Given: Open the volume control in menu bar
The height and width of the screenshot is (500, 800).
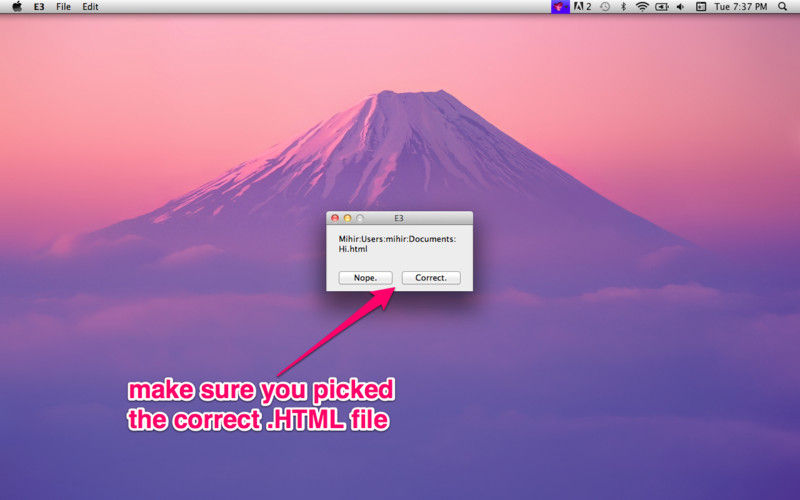Looking at the screenshot, I should pos(680,7).
